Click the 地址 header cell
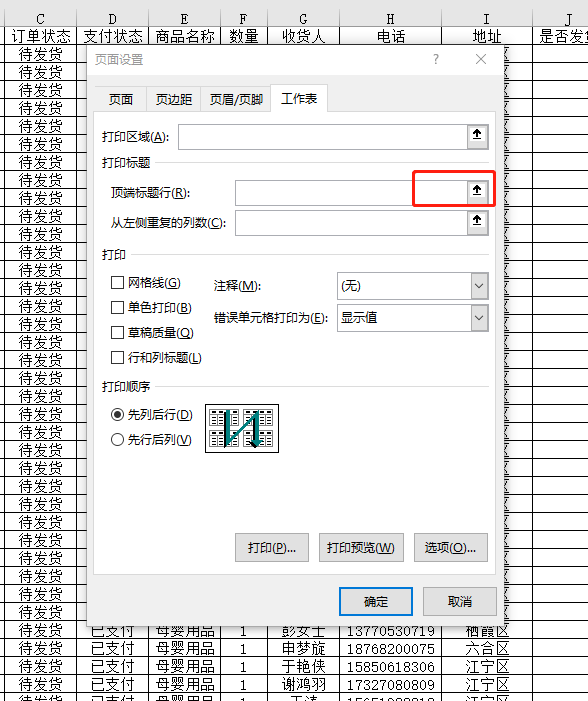This screenshot has width=588, height=701. [x=486, y=36]
